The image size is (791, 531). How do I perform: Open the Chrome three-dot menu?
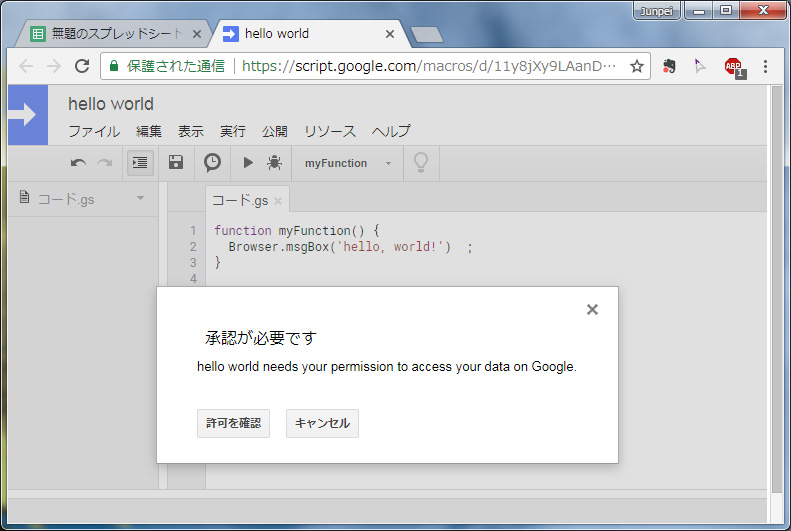(x=765, y=66)
